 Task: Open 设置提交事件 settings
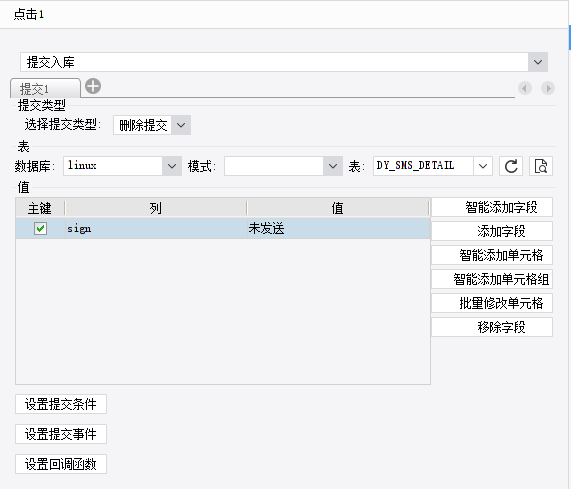(x=61, y=434)
